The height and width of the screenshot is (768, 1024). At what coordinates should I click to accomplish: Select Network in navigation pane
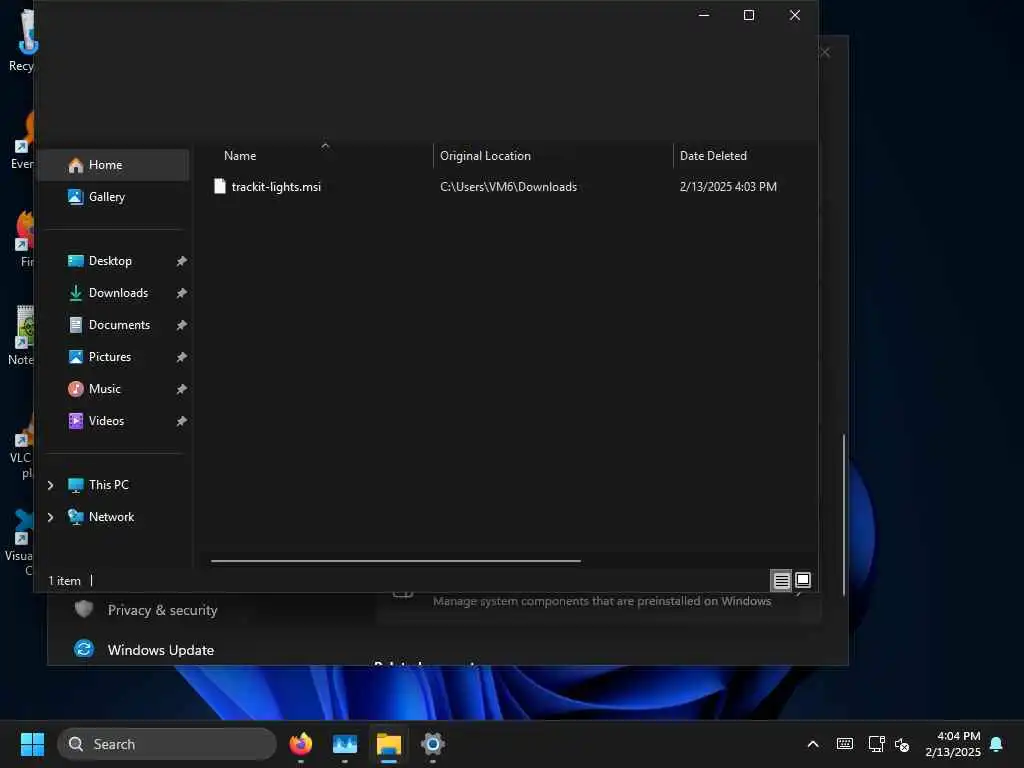click(x=112, y=517)
